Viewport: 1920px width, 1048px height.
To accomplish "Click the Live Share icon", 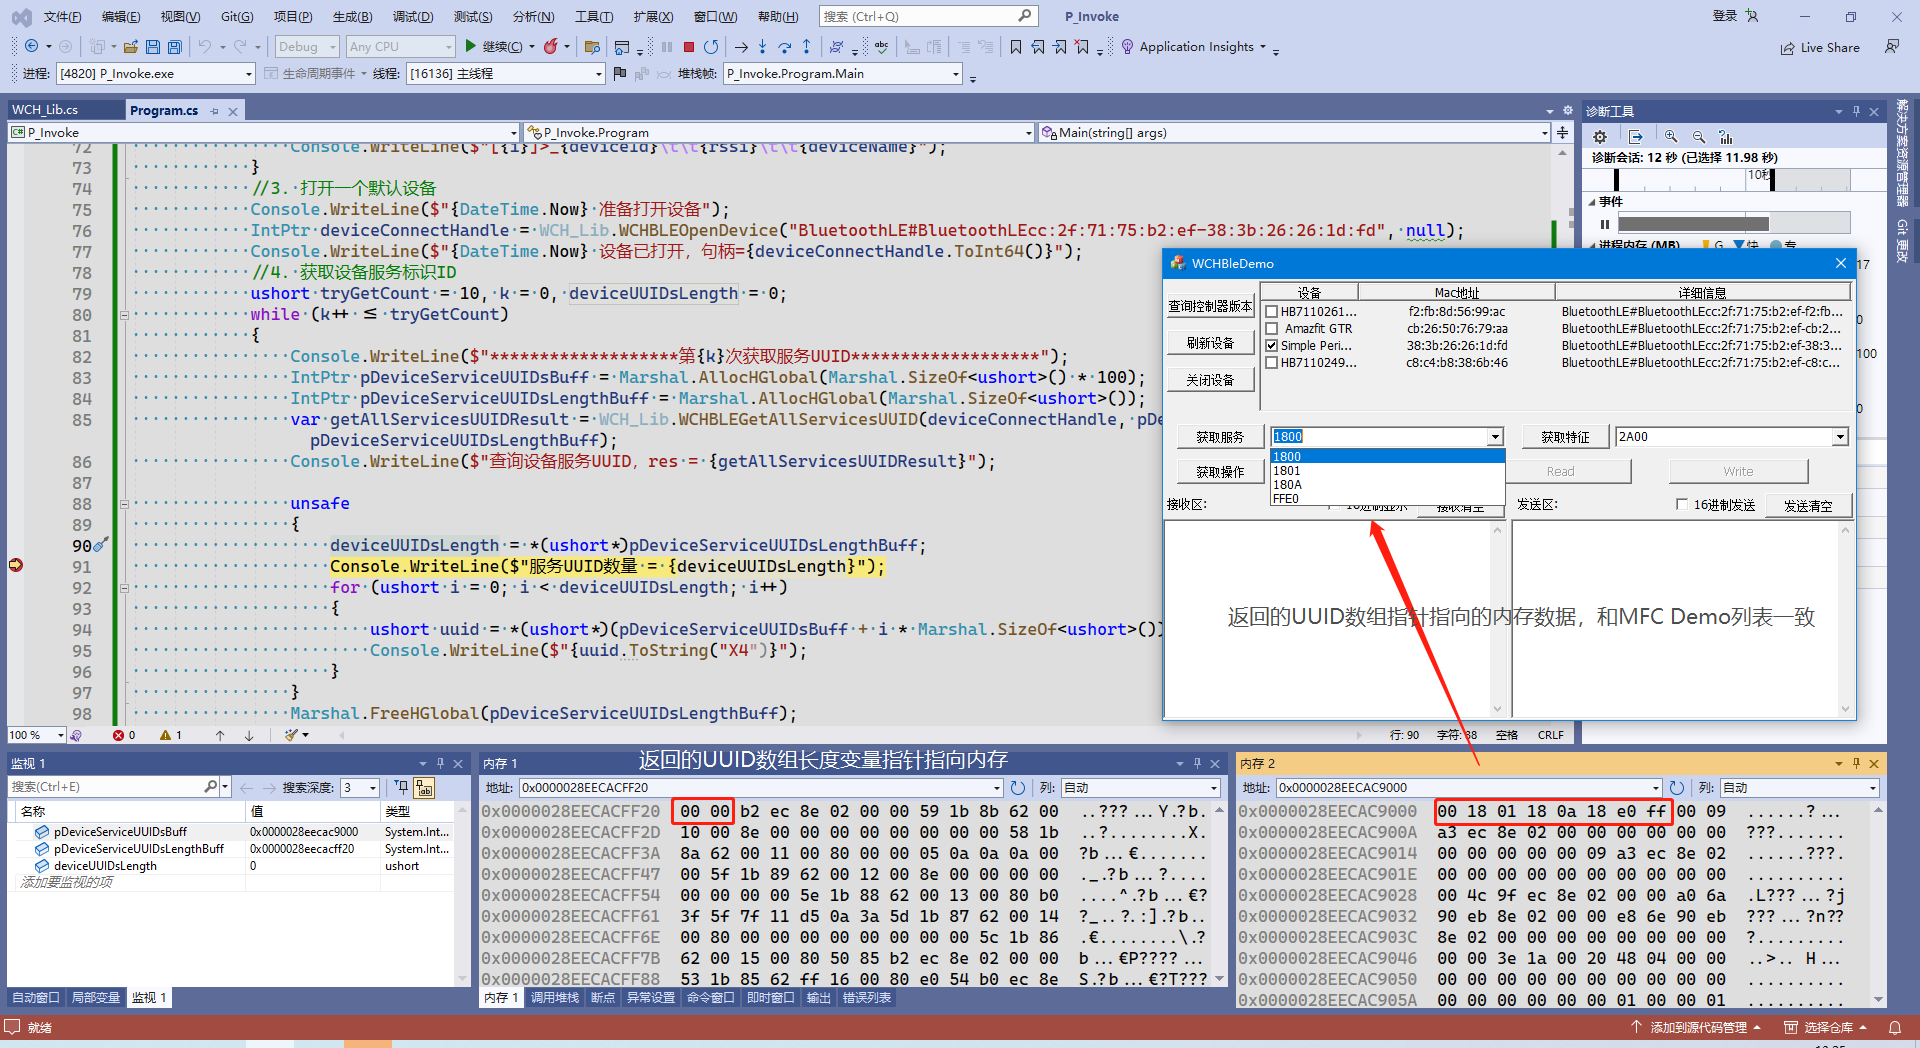I will pyautogui.click(x=1787, y=48).
